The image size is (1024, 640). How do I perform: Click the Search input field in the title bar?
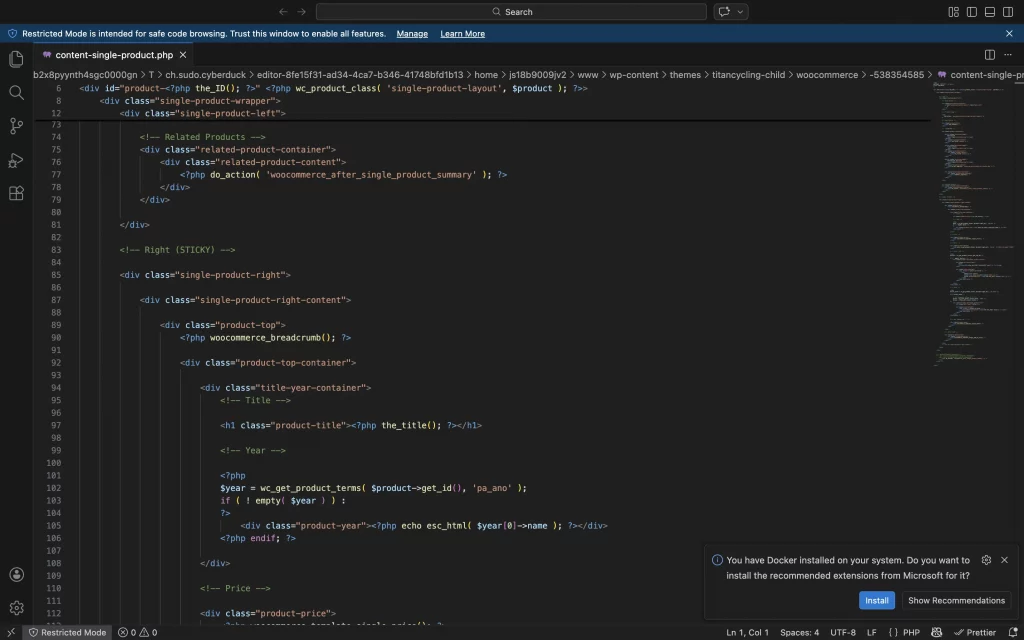tap(512, 11)
